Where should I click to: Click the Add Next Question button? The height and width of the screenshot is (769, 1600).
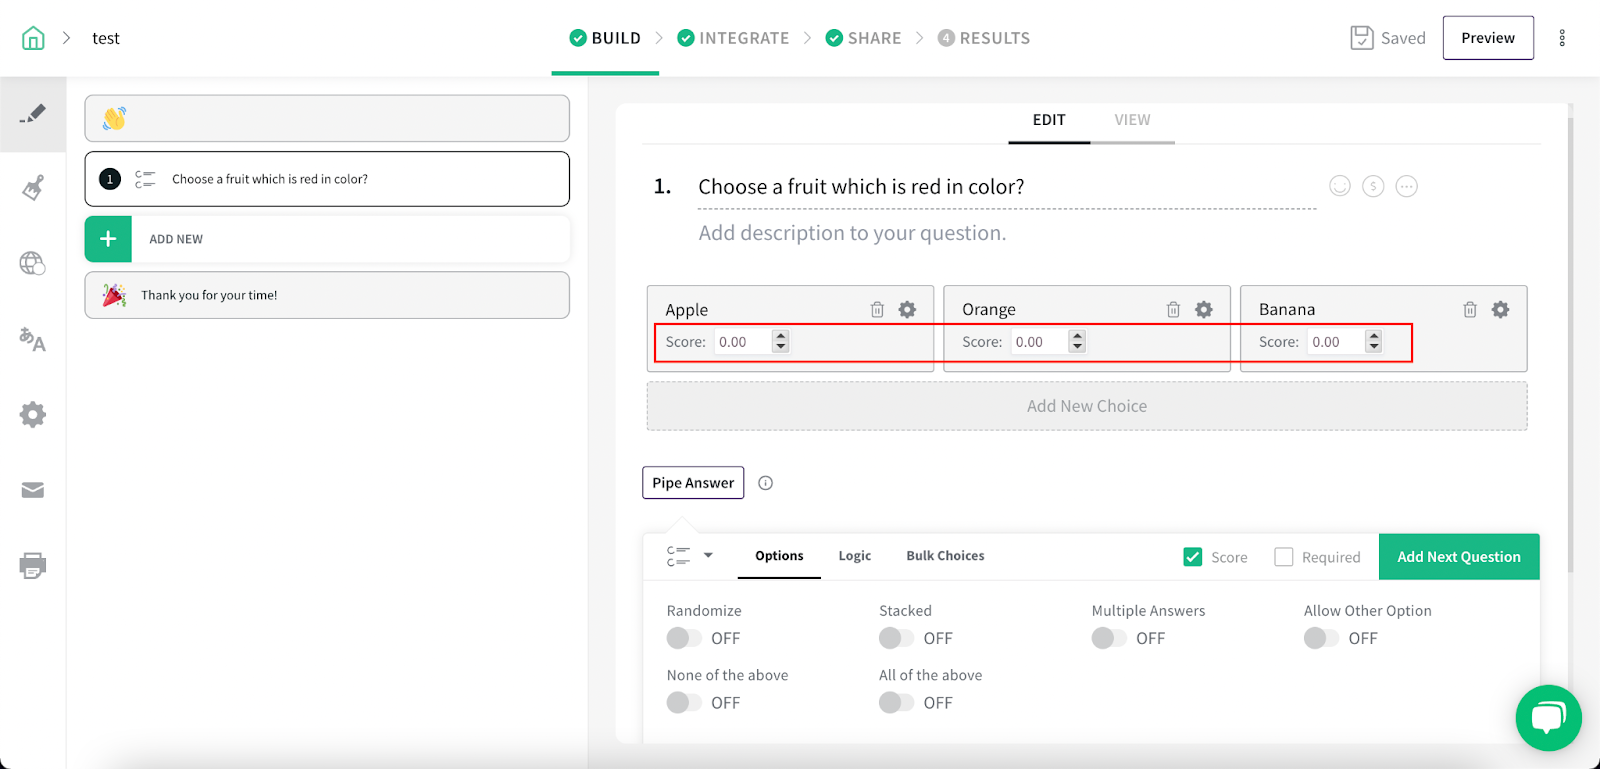tap(1459, 557)
